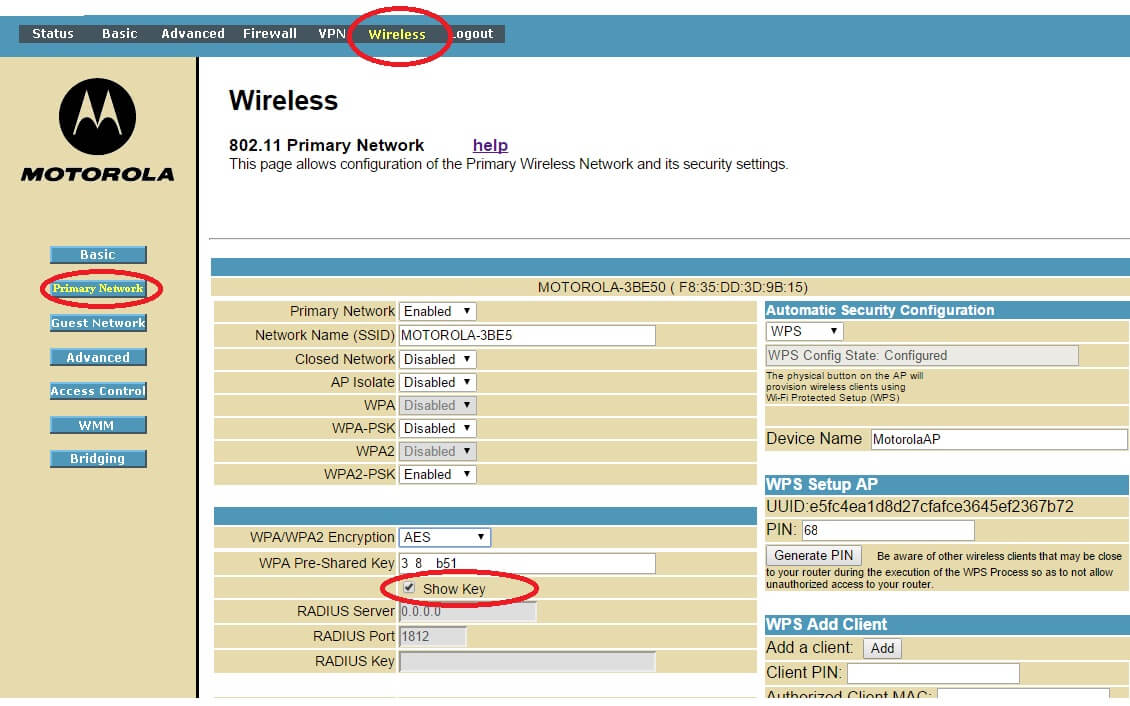
Task: Click the 802.11 Primary Network heading
Action: pyautogui.click(x=326, y=146)
